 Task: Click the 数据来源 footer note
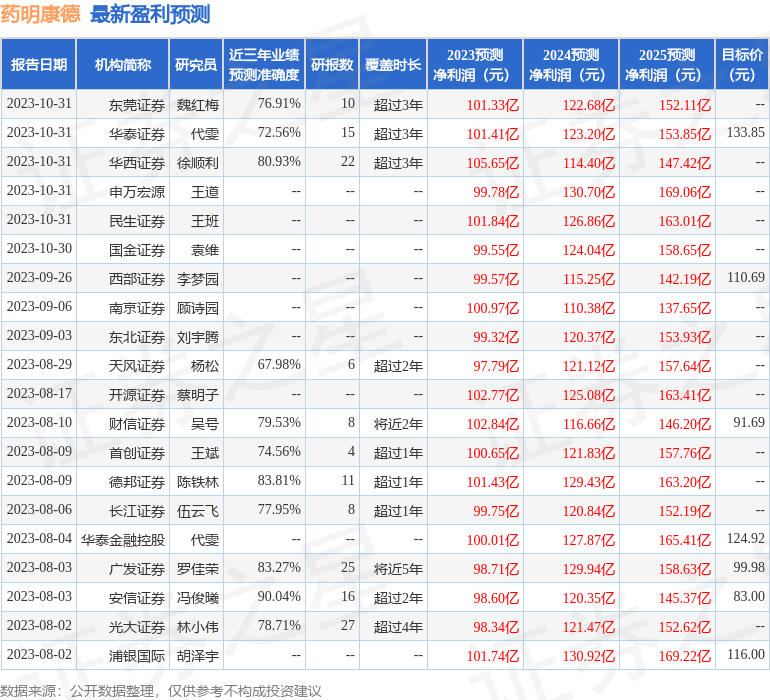click(x=161, y=691)
